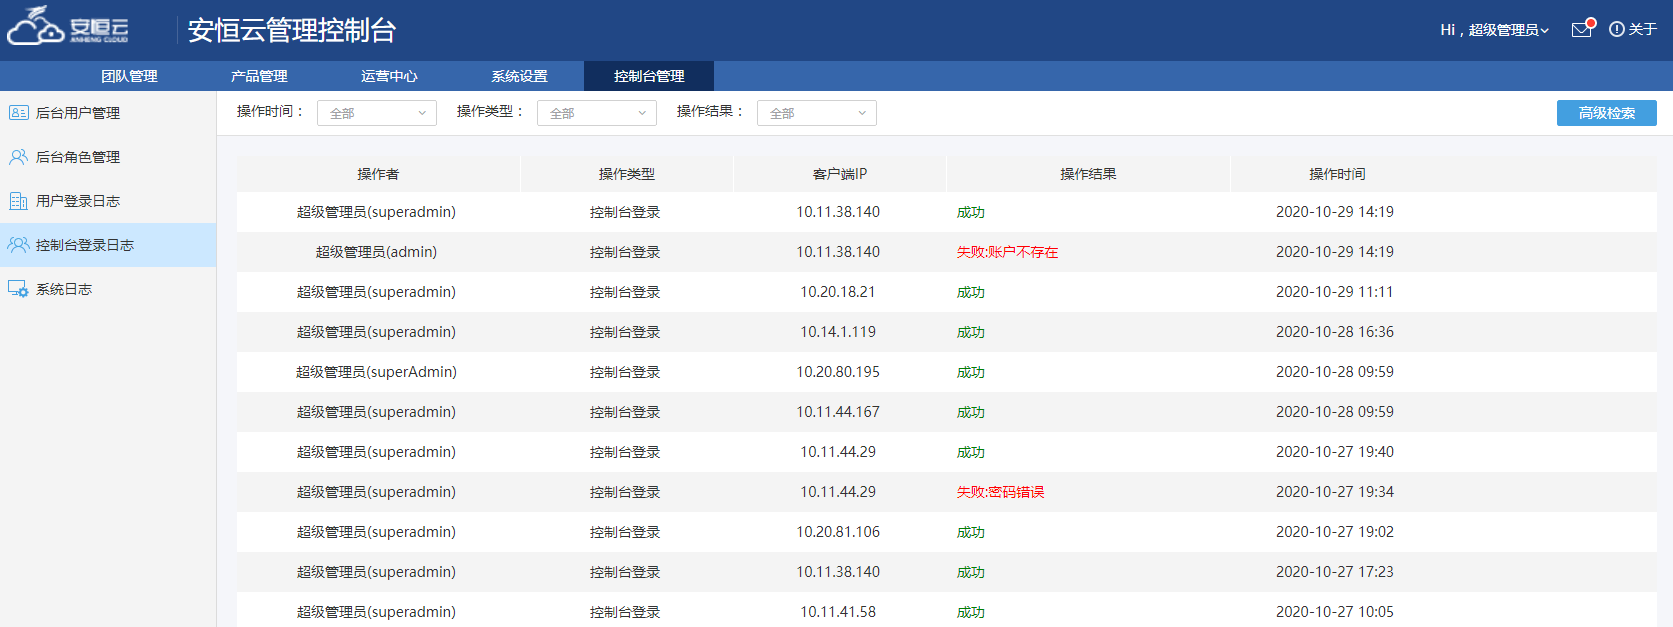Click the 超级管理员(superAdmin) operator cell

[x=376, y=372]
